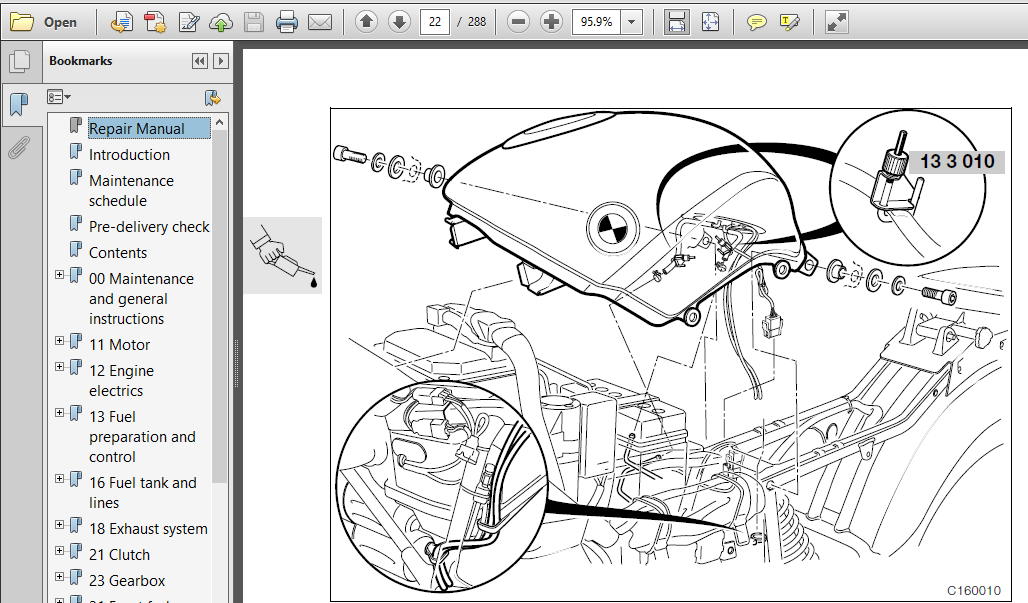
Task: Click the new bookmark icon
Action: 213,98
